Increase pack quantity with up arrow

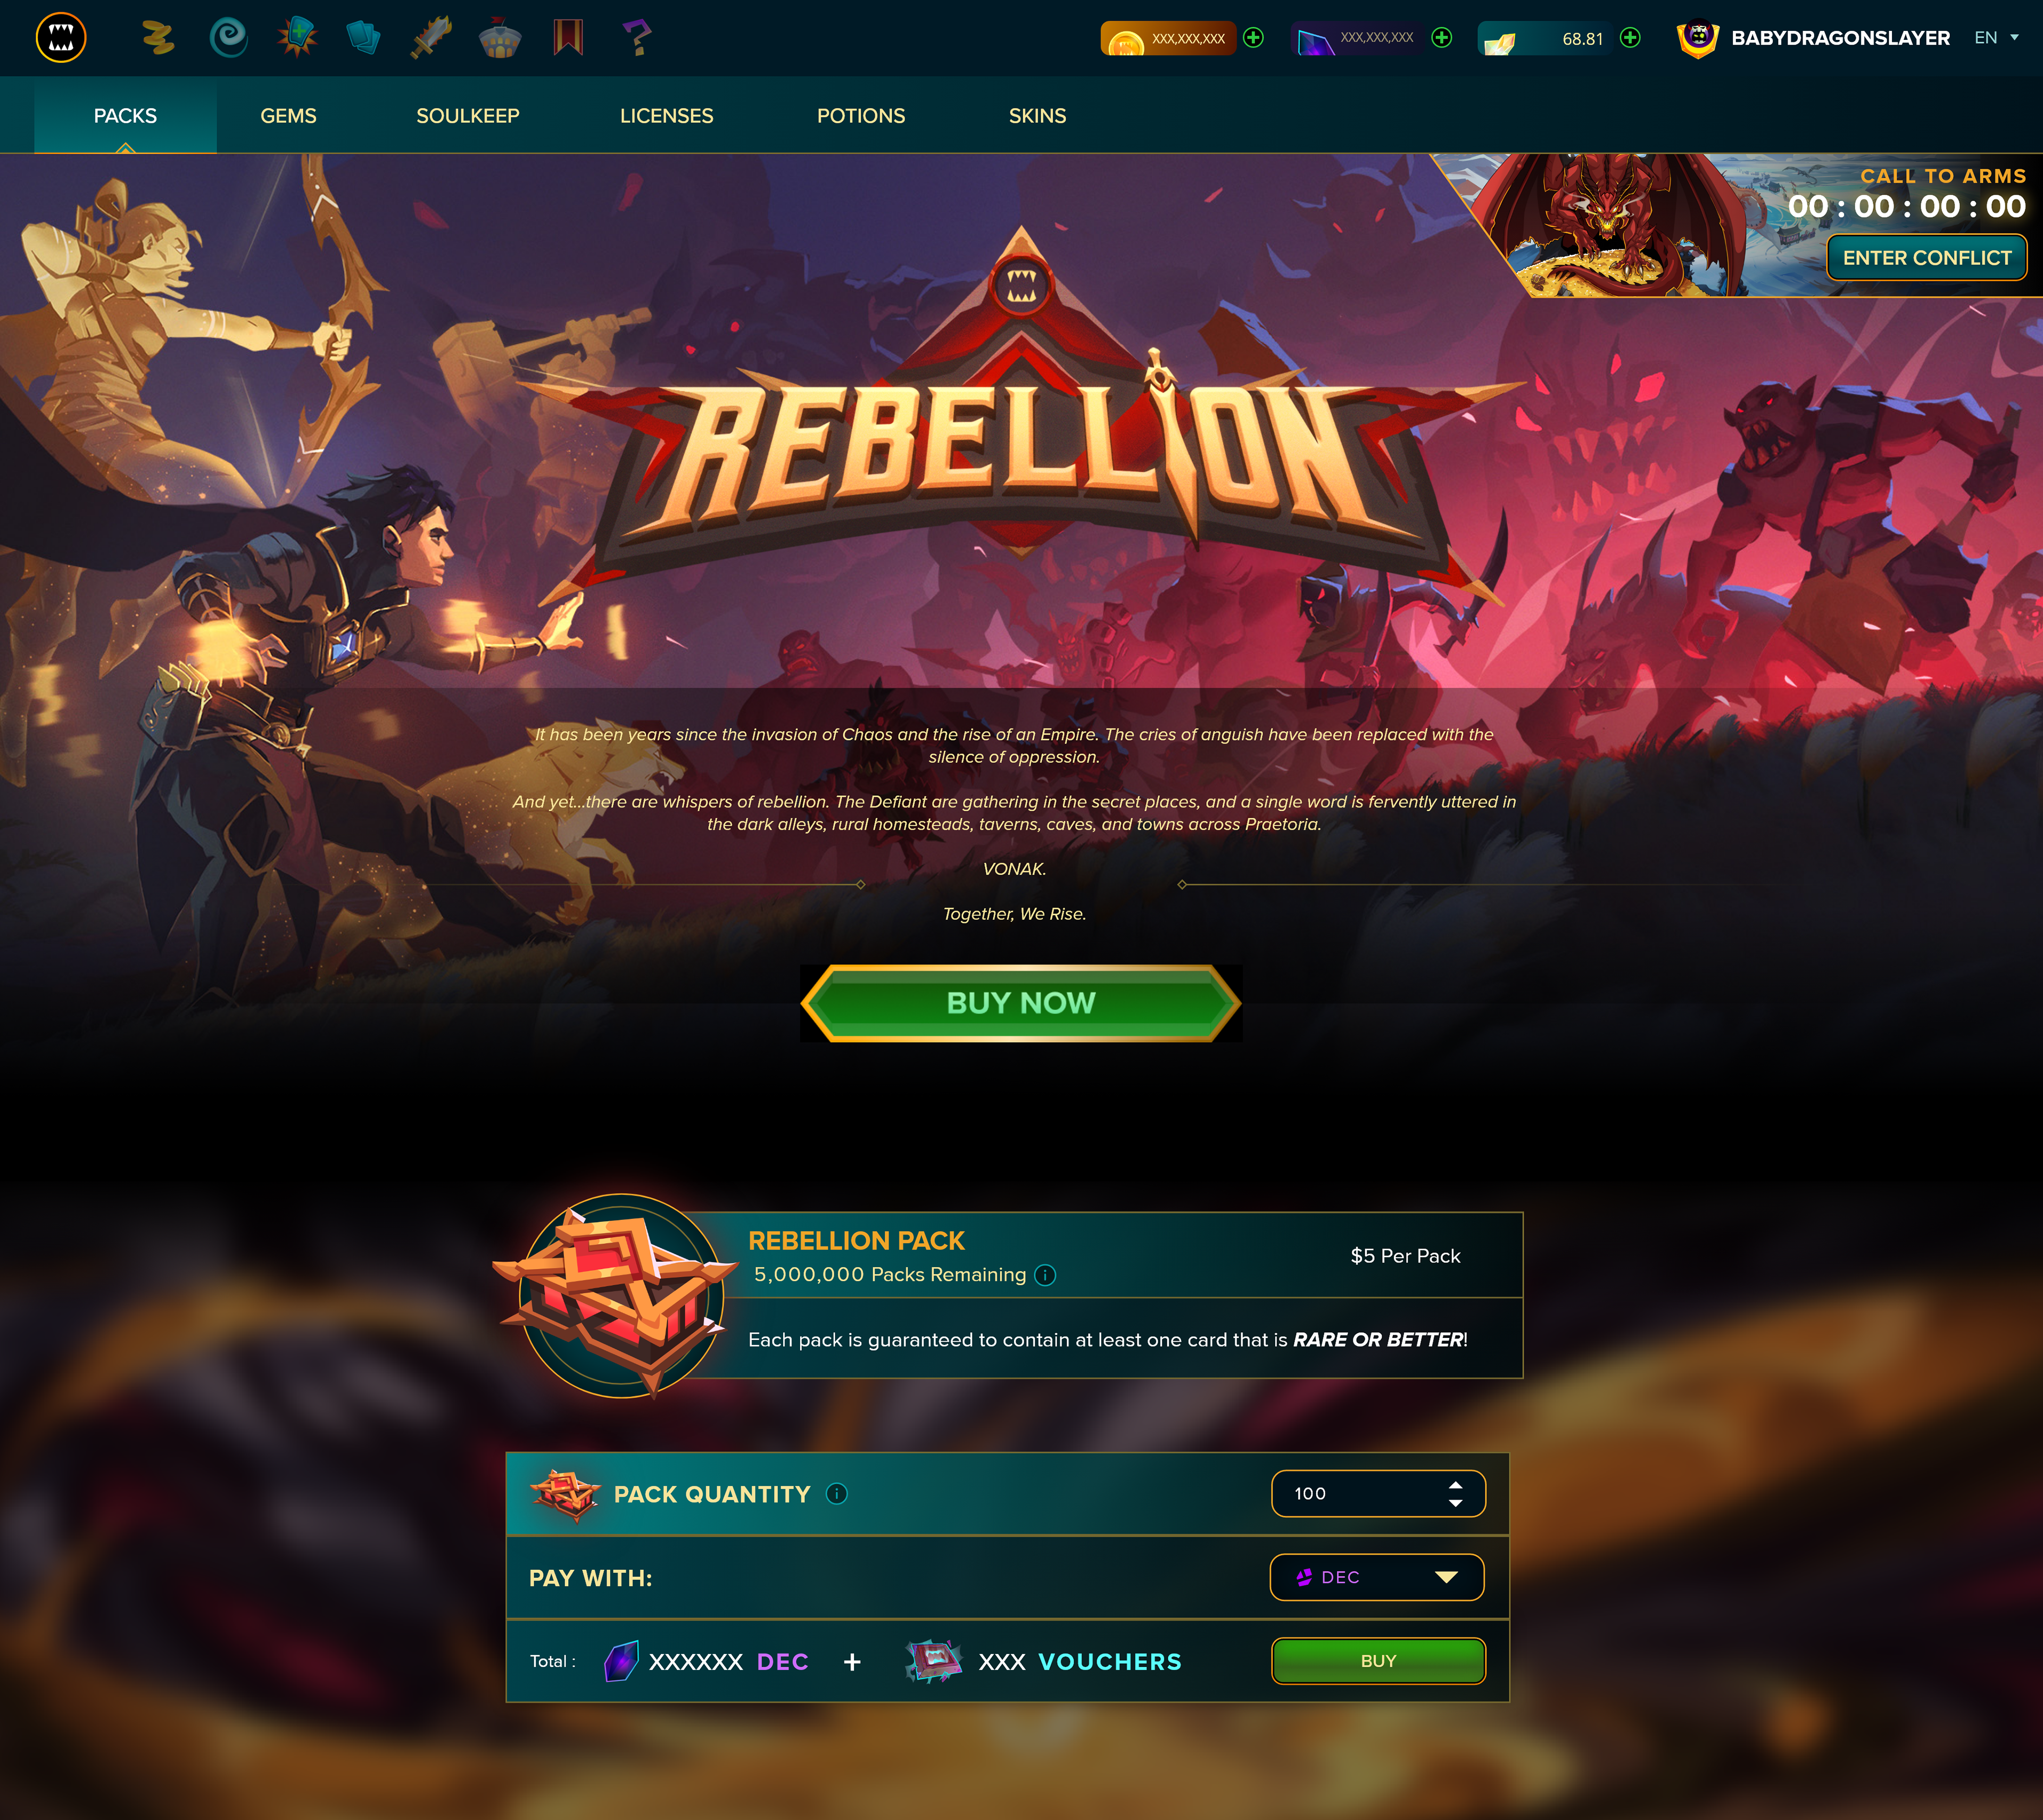pos(1455,1485)
